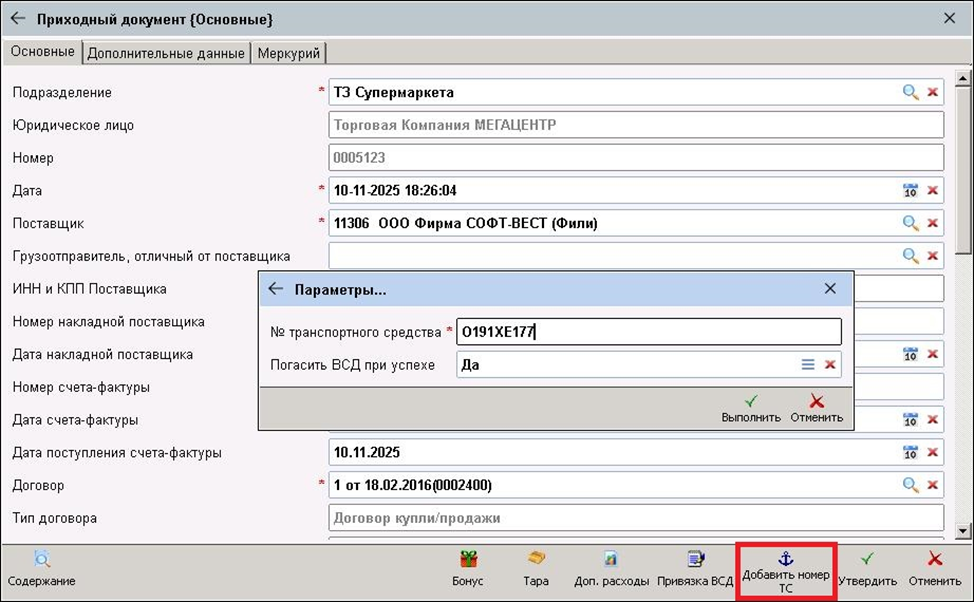The height and width of the screenshot is (602, 974).
Task: Open lookup search for Договор field
Action: (x=910, y=485)
